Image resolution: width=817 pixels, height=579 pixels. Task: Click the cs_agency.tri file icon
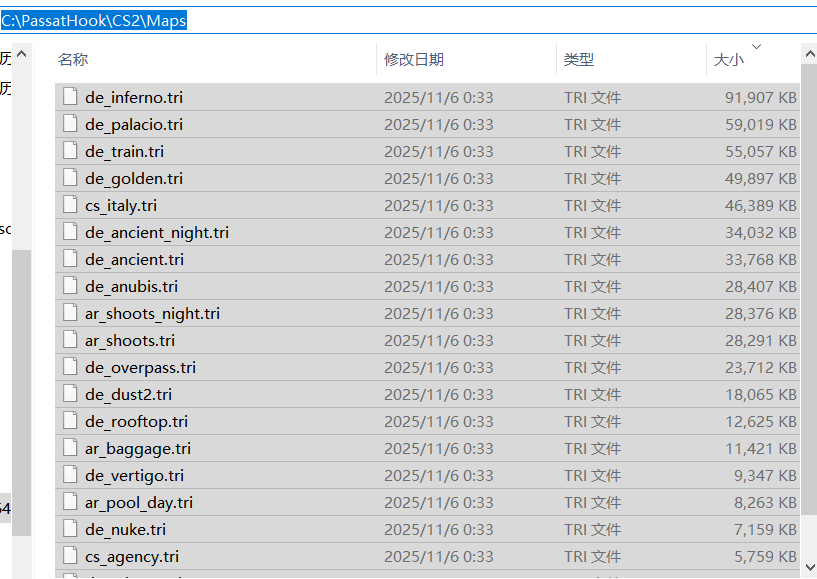coord(69,556)
